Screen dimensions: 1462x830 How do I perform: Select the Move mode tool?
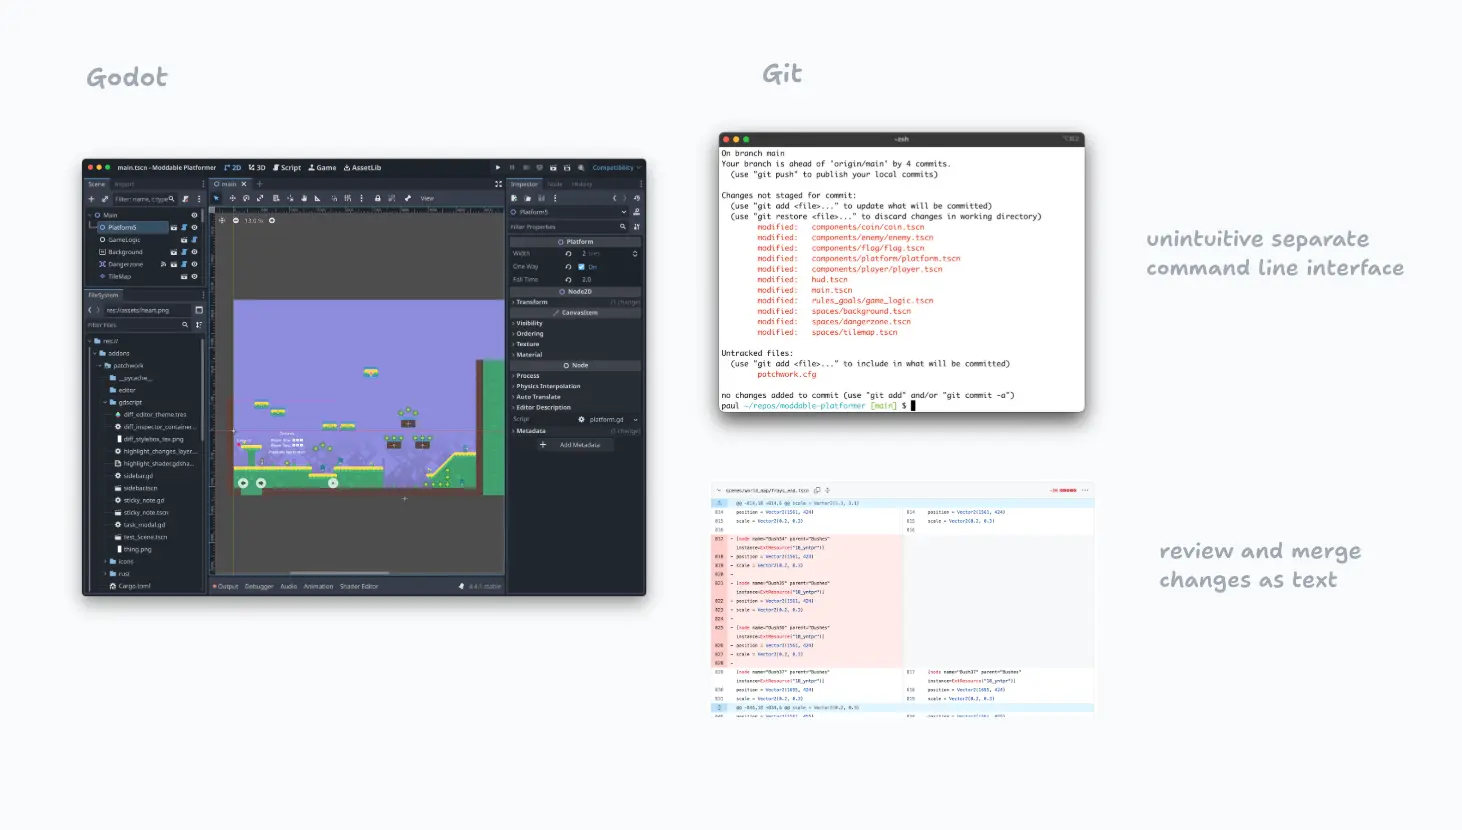pos(232,198)
